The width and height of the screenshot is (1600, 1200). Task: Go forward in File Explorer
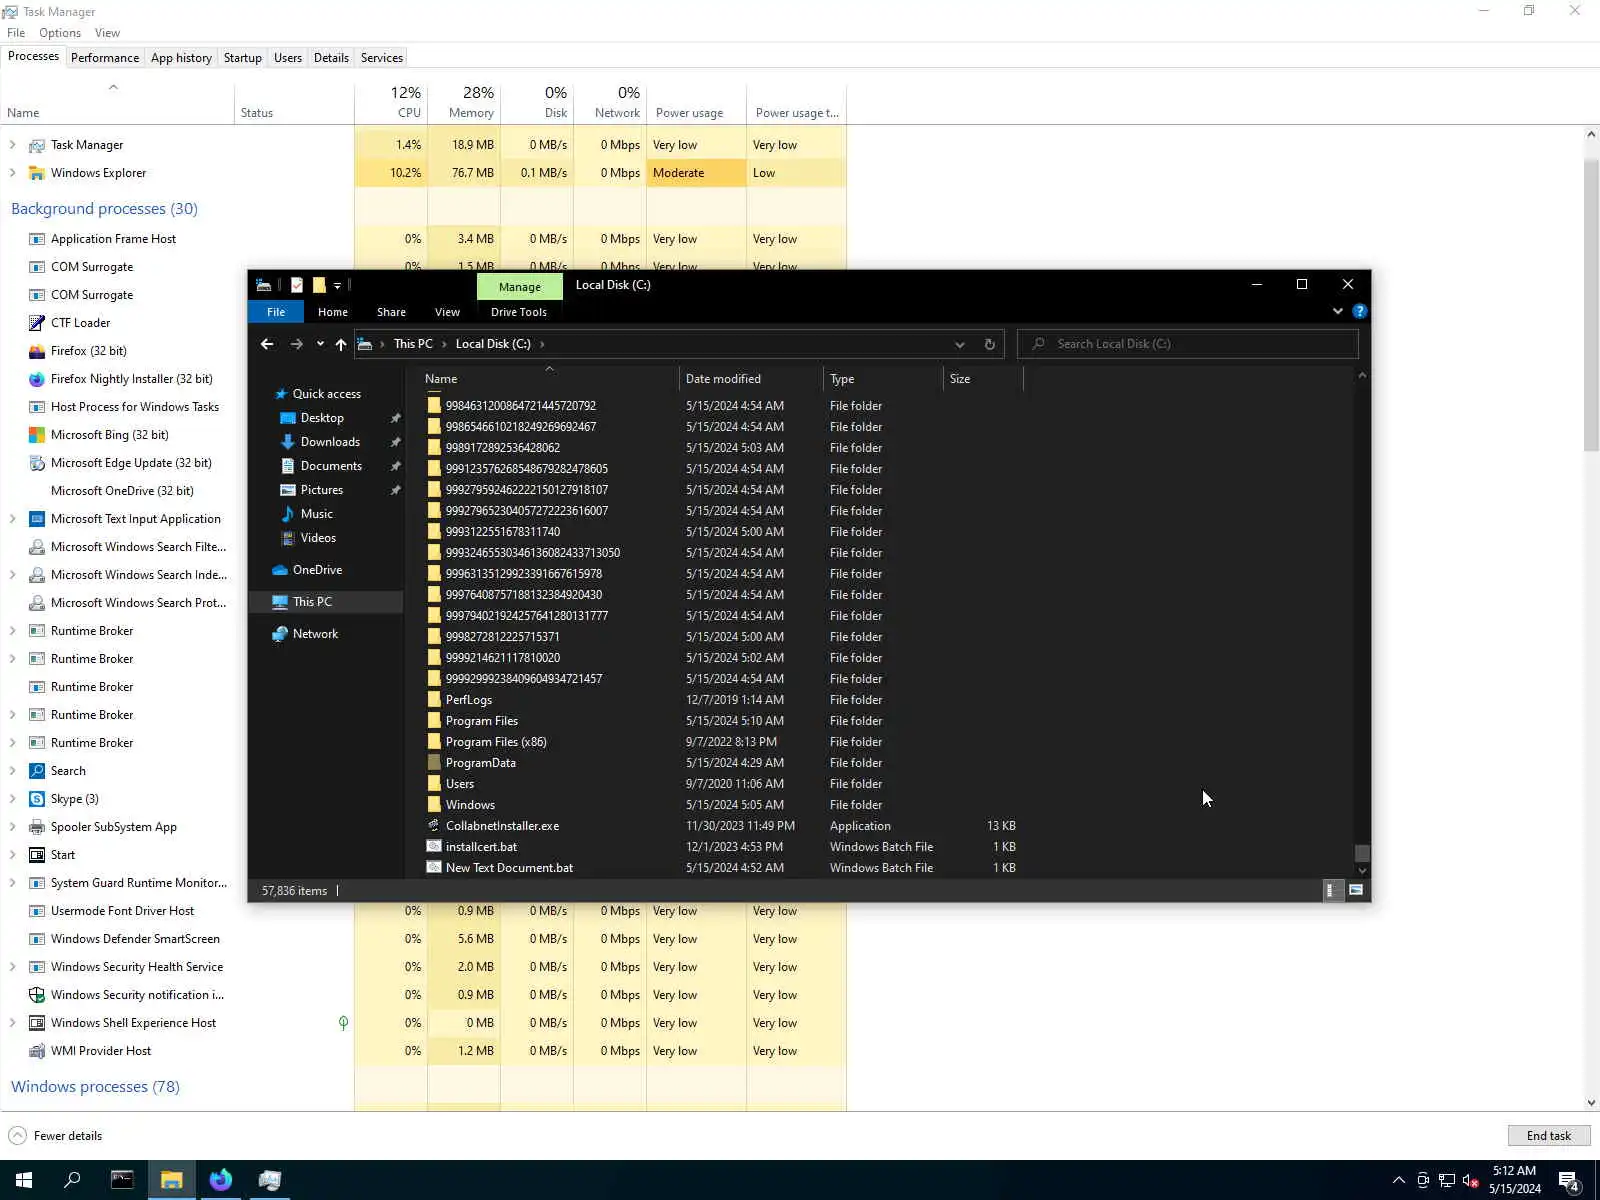click(x=296, y=344)
